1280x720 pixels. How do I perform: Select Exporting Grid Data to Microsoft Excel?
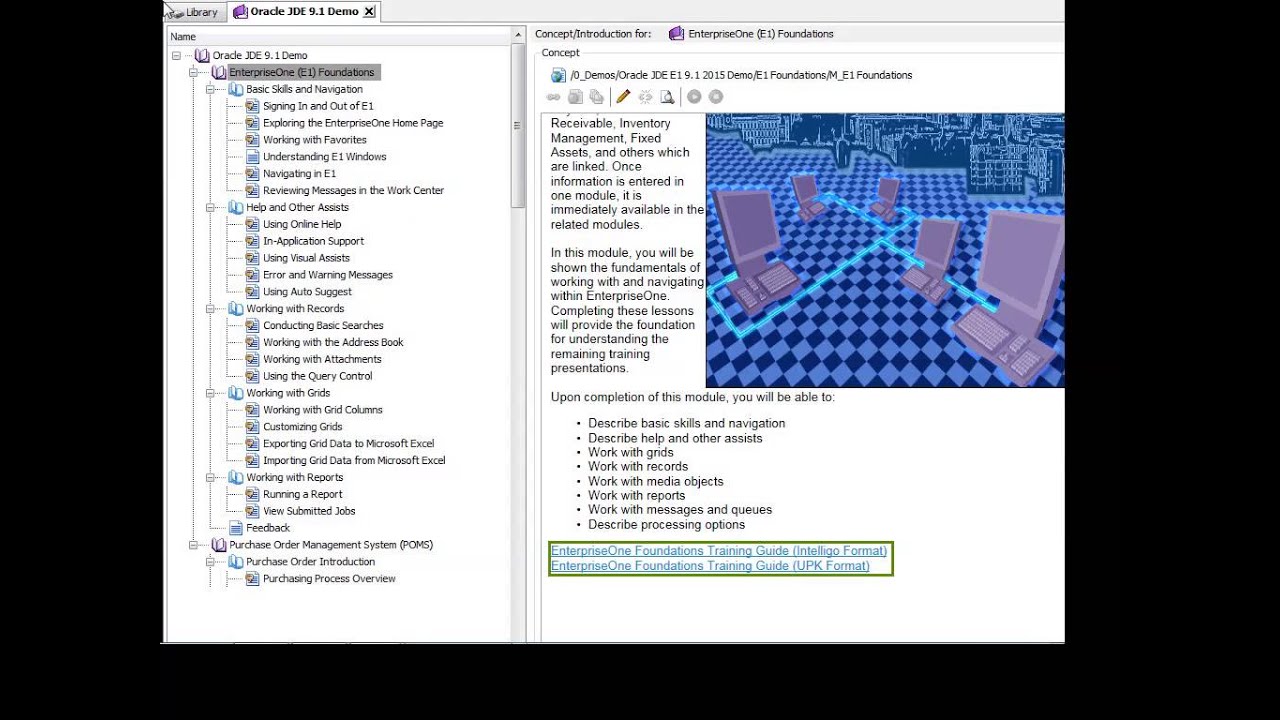tap(348, 444)
